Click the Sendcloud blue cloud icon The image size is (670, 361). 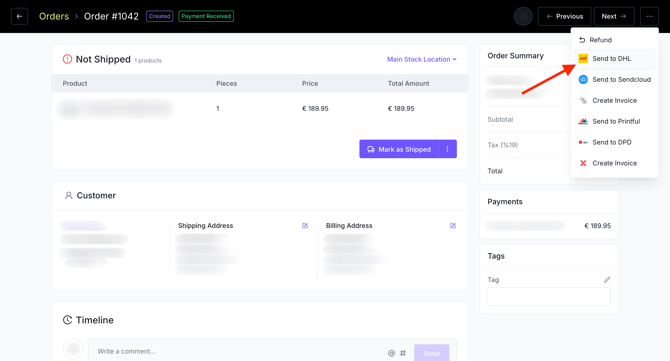coord(583,79)
